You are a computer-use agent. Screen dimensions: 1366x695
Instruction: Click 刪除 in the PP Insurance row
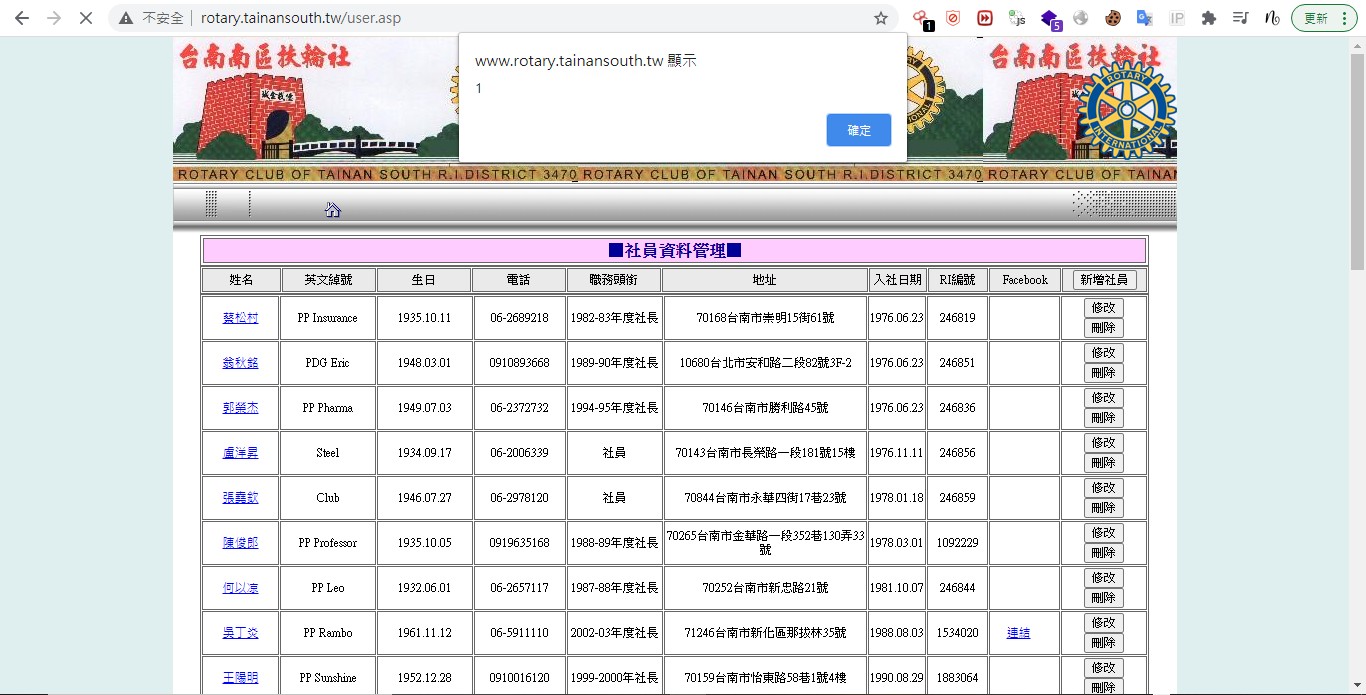pos(1104,328)
